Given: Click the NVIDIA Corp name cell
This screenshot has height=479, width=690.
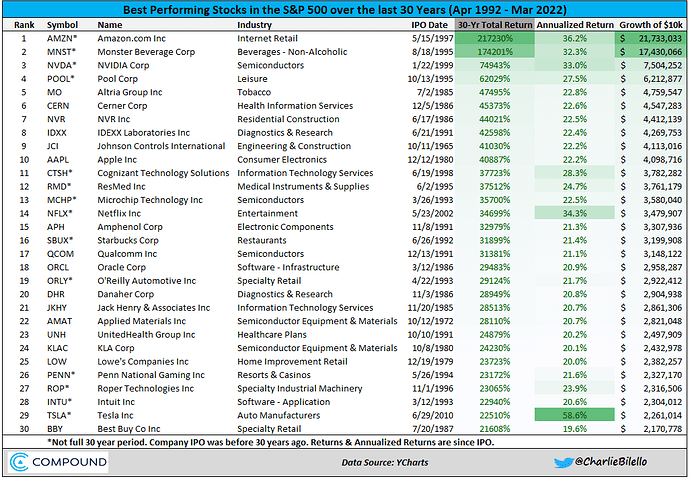Looking at the screenshot, I should point(123,66).
